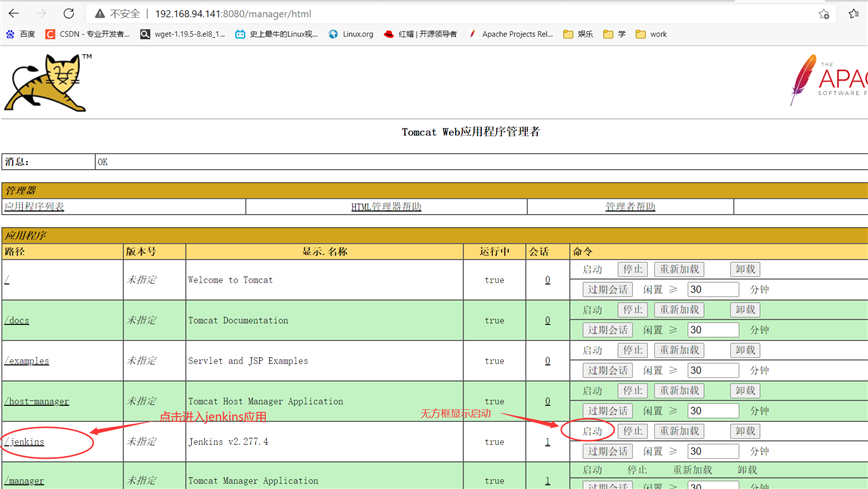Screen dimensions: 868x489
Task: Open the 娱乐 bookmark folder
Action: click(578, 34)
